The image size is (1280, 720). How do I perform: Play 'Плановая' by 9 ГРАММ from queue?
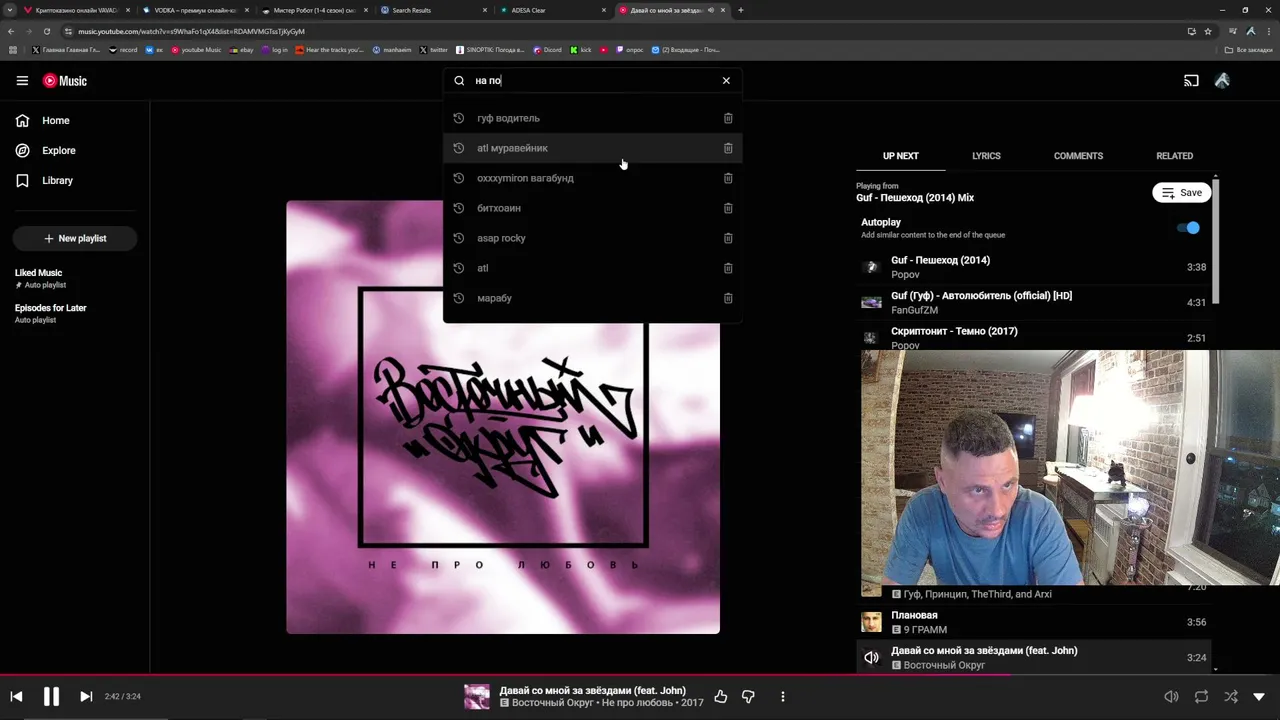point(1034,622)
